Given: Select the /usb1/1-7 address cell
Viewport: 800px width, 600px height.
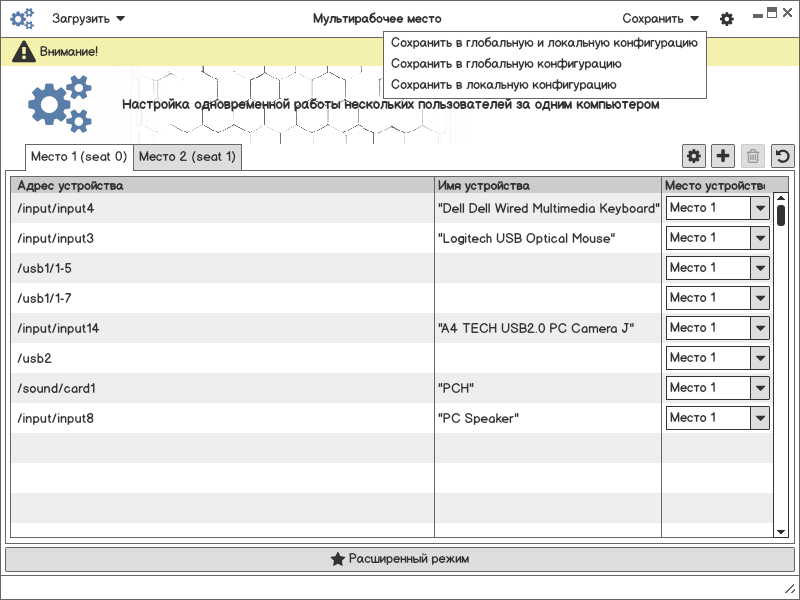Looking at the screenshot, I should [x=222, y=298].
